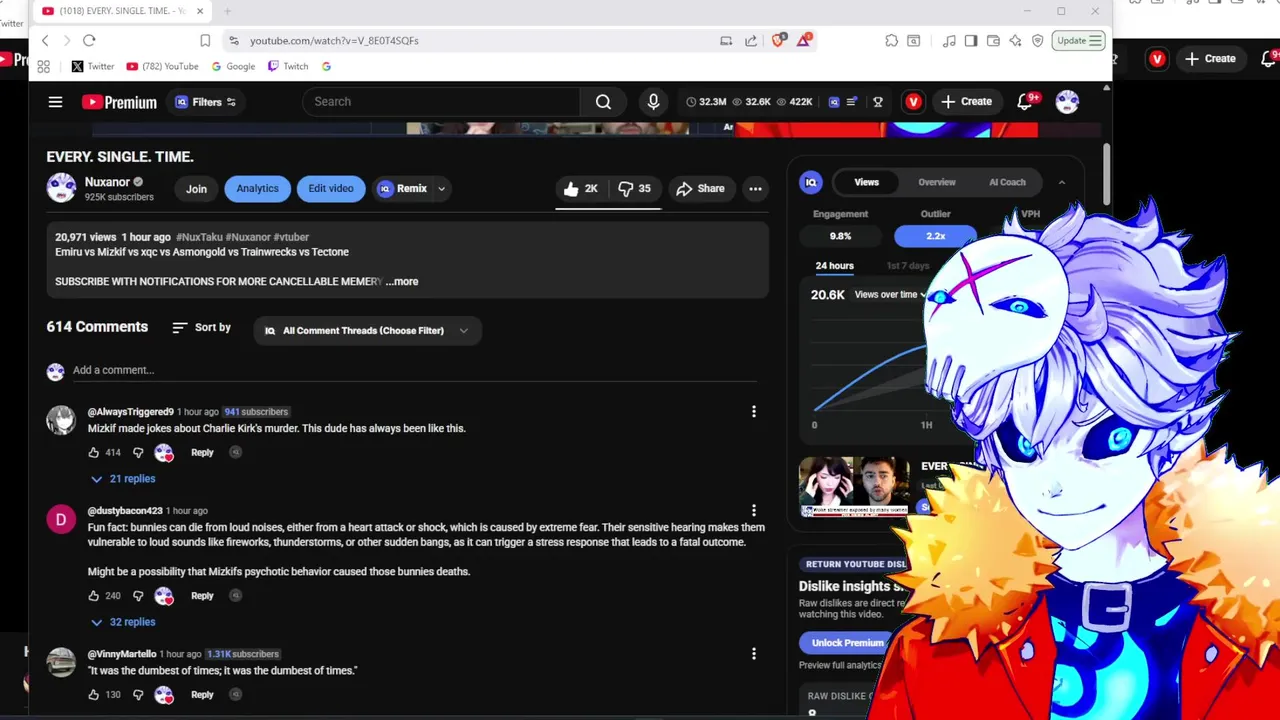Open the browser extensions puzzle icon
This screenshot has width=1280, height=720.
click(891, 40)
